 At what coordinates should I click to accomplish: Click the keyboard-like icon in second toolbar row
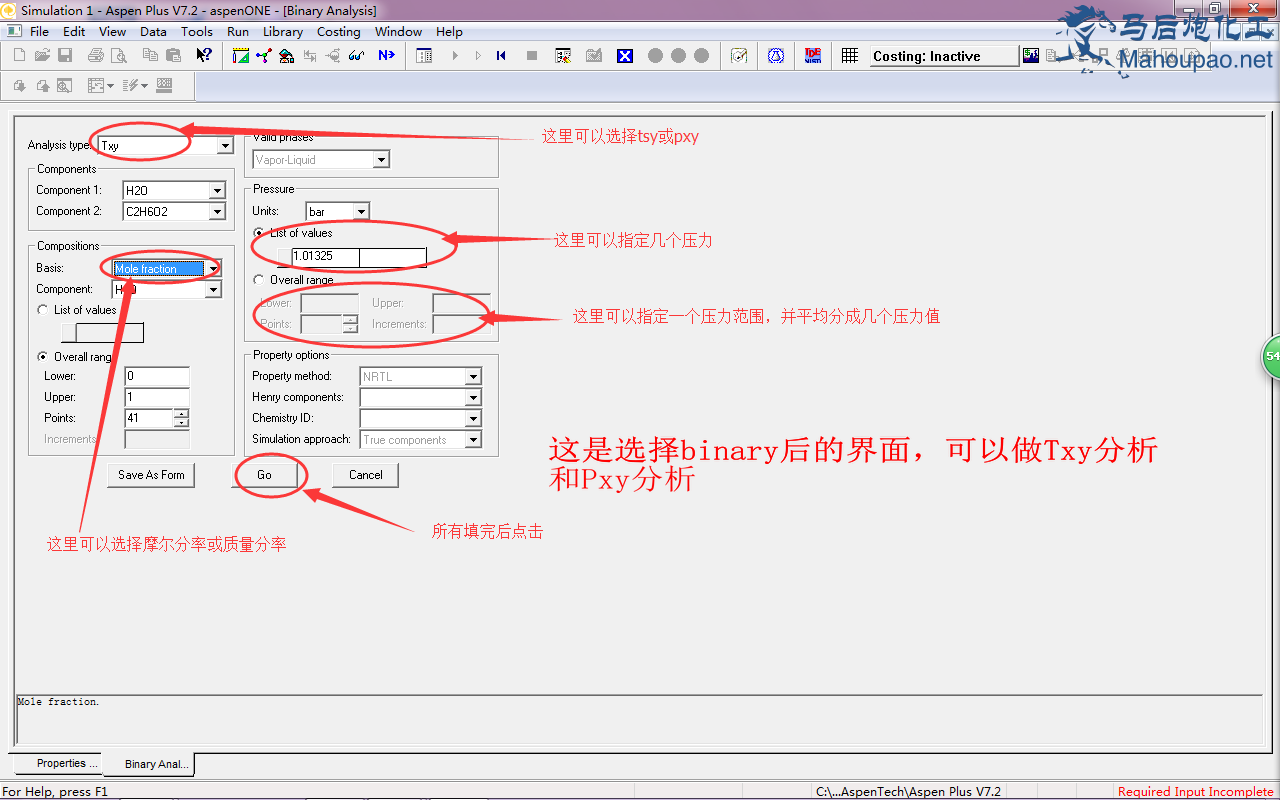coord(165,86)
